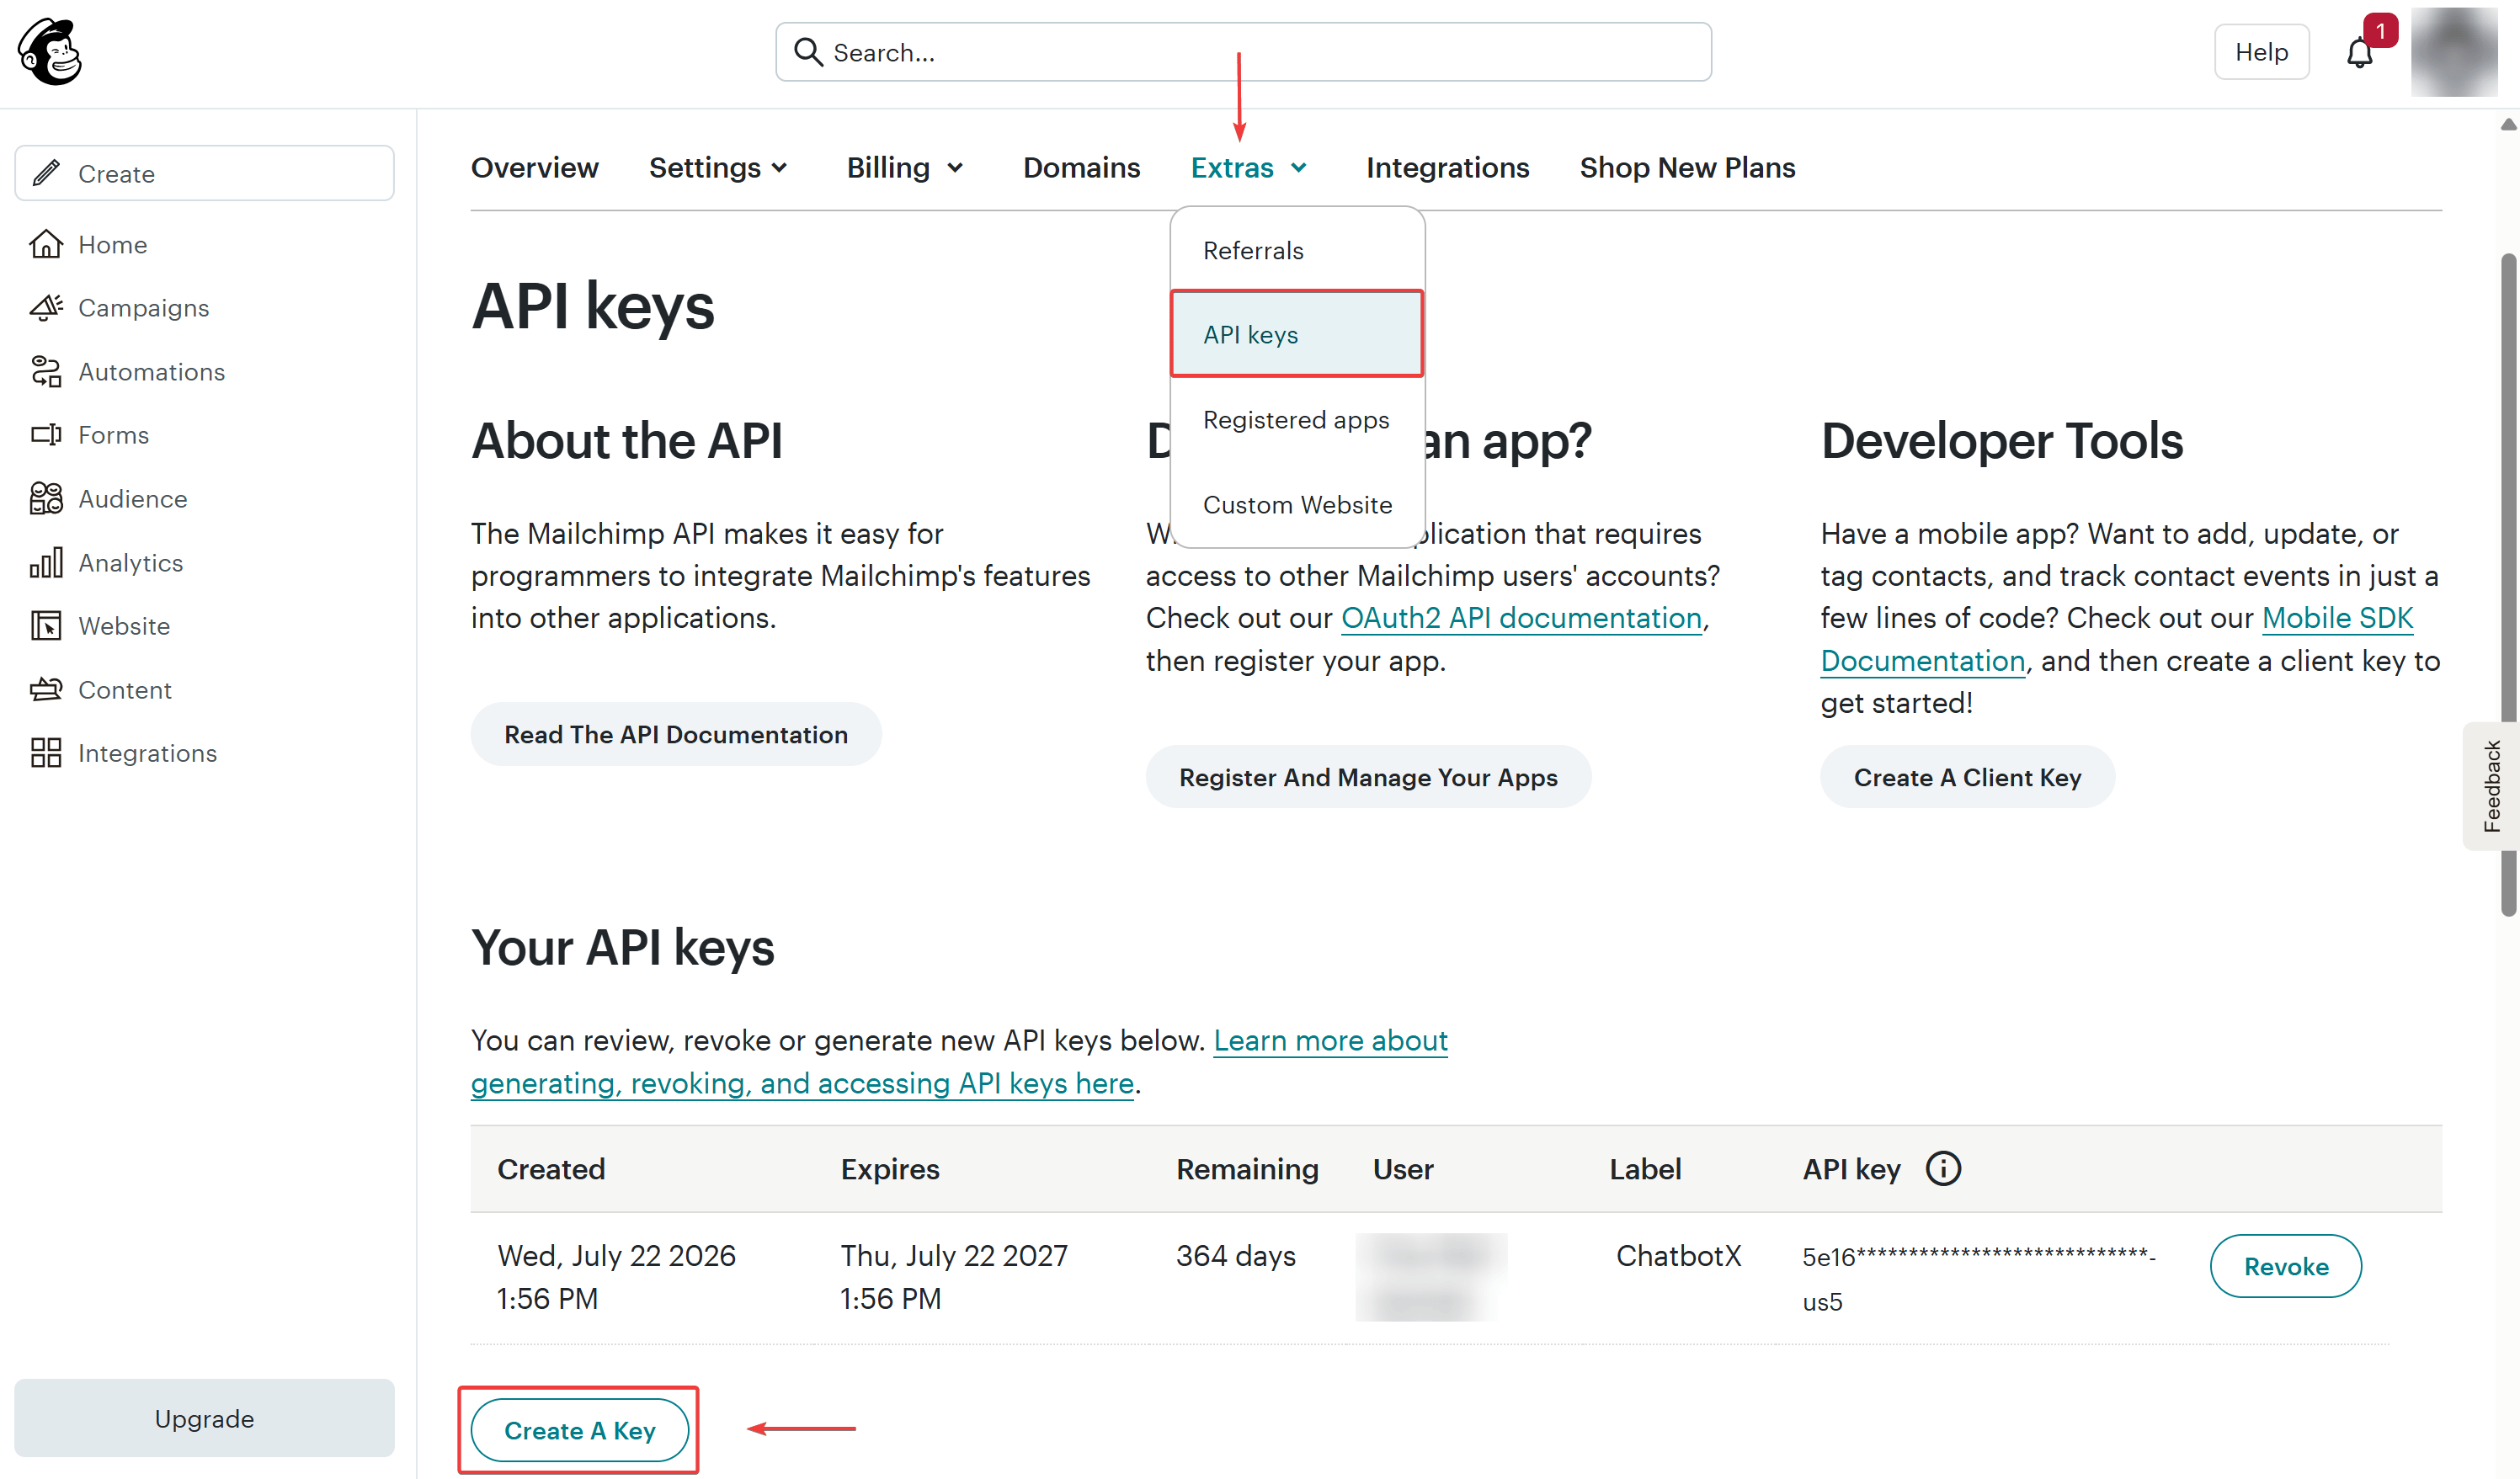Click the Expires column header
Screen dimensions: 2520x1479
pos(890,1168)
